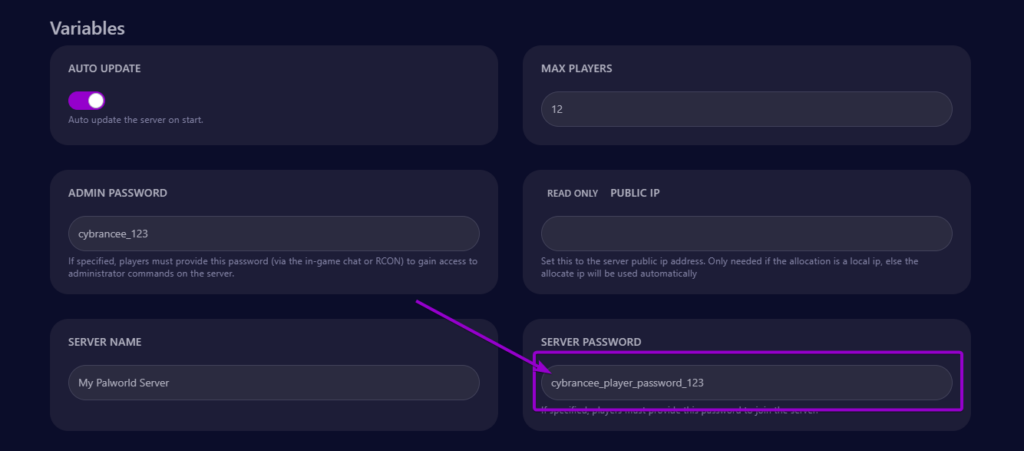Click the read-only Public IP field
This screenshot has width=1024, height=451.
pos(746,234)
